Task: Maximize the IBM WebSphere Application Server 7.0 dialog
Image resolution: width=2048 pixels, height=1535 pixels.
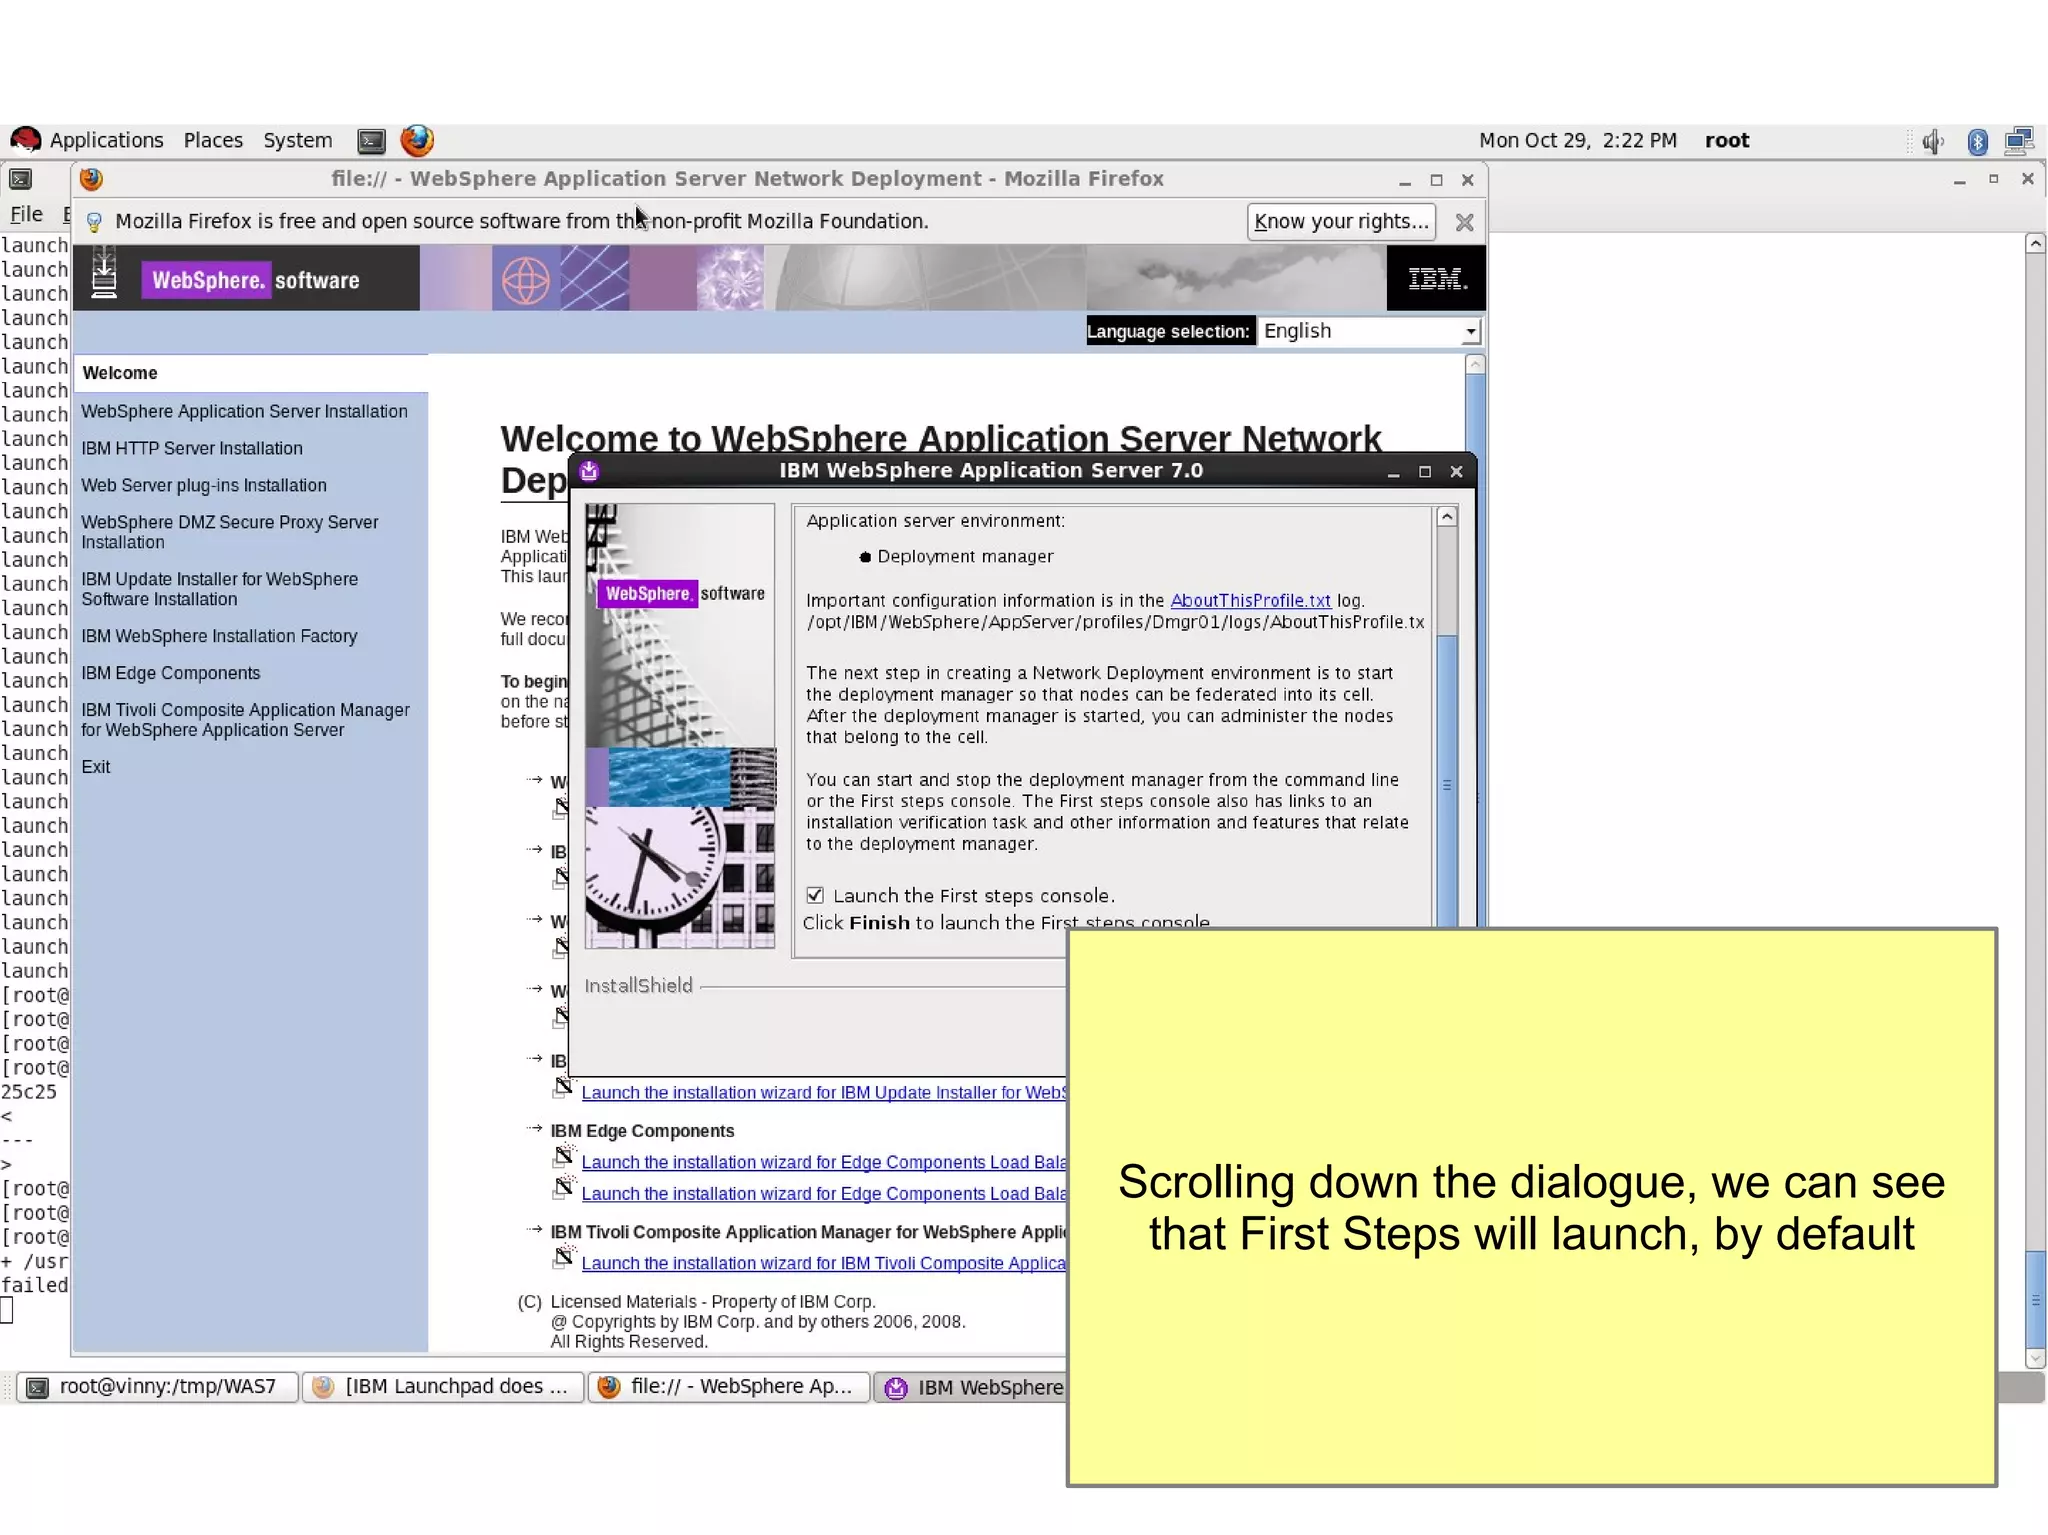Action: 1425,472
